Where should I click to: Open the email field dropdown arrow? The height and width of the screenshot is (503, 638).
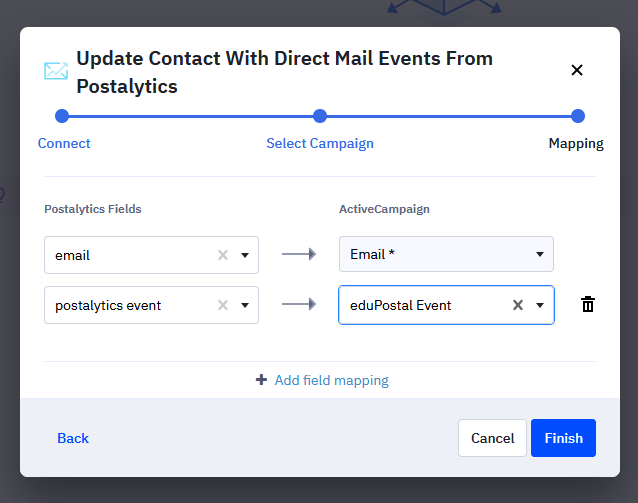[x=245, y=255]
